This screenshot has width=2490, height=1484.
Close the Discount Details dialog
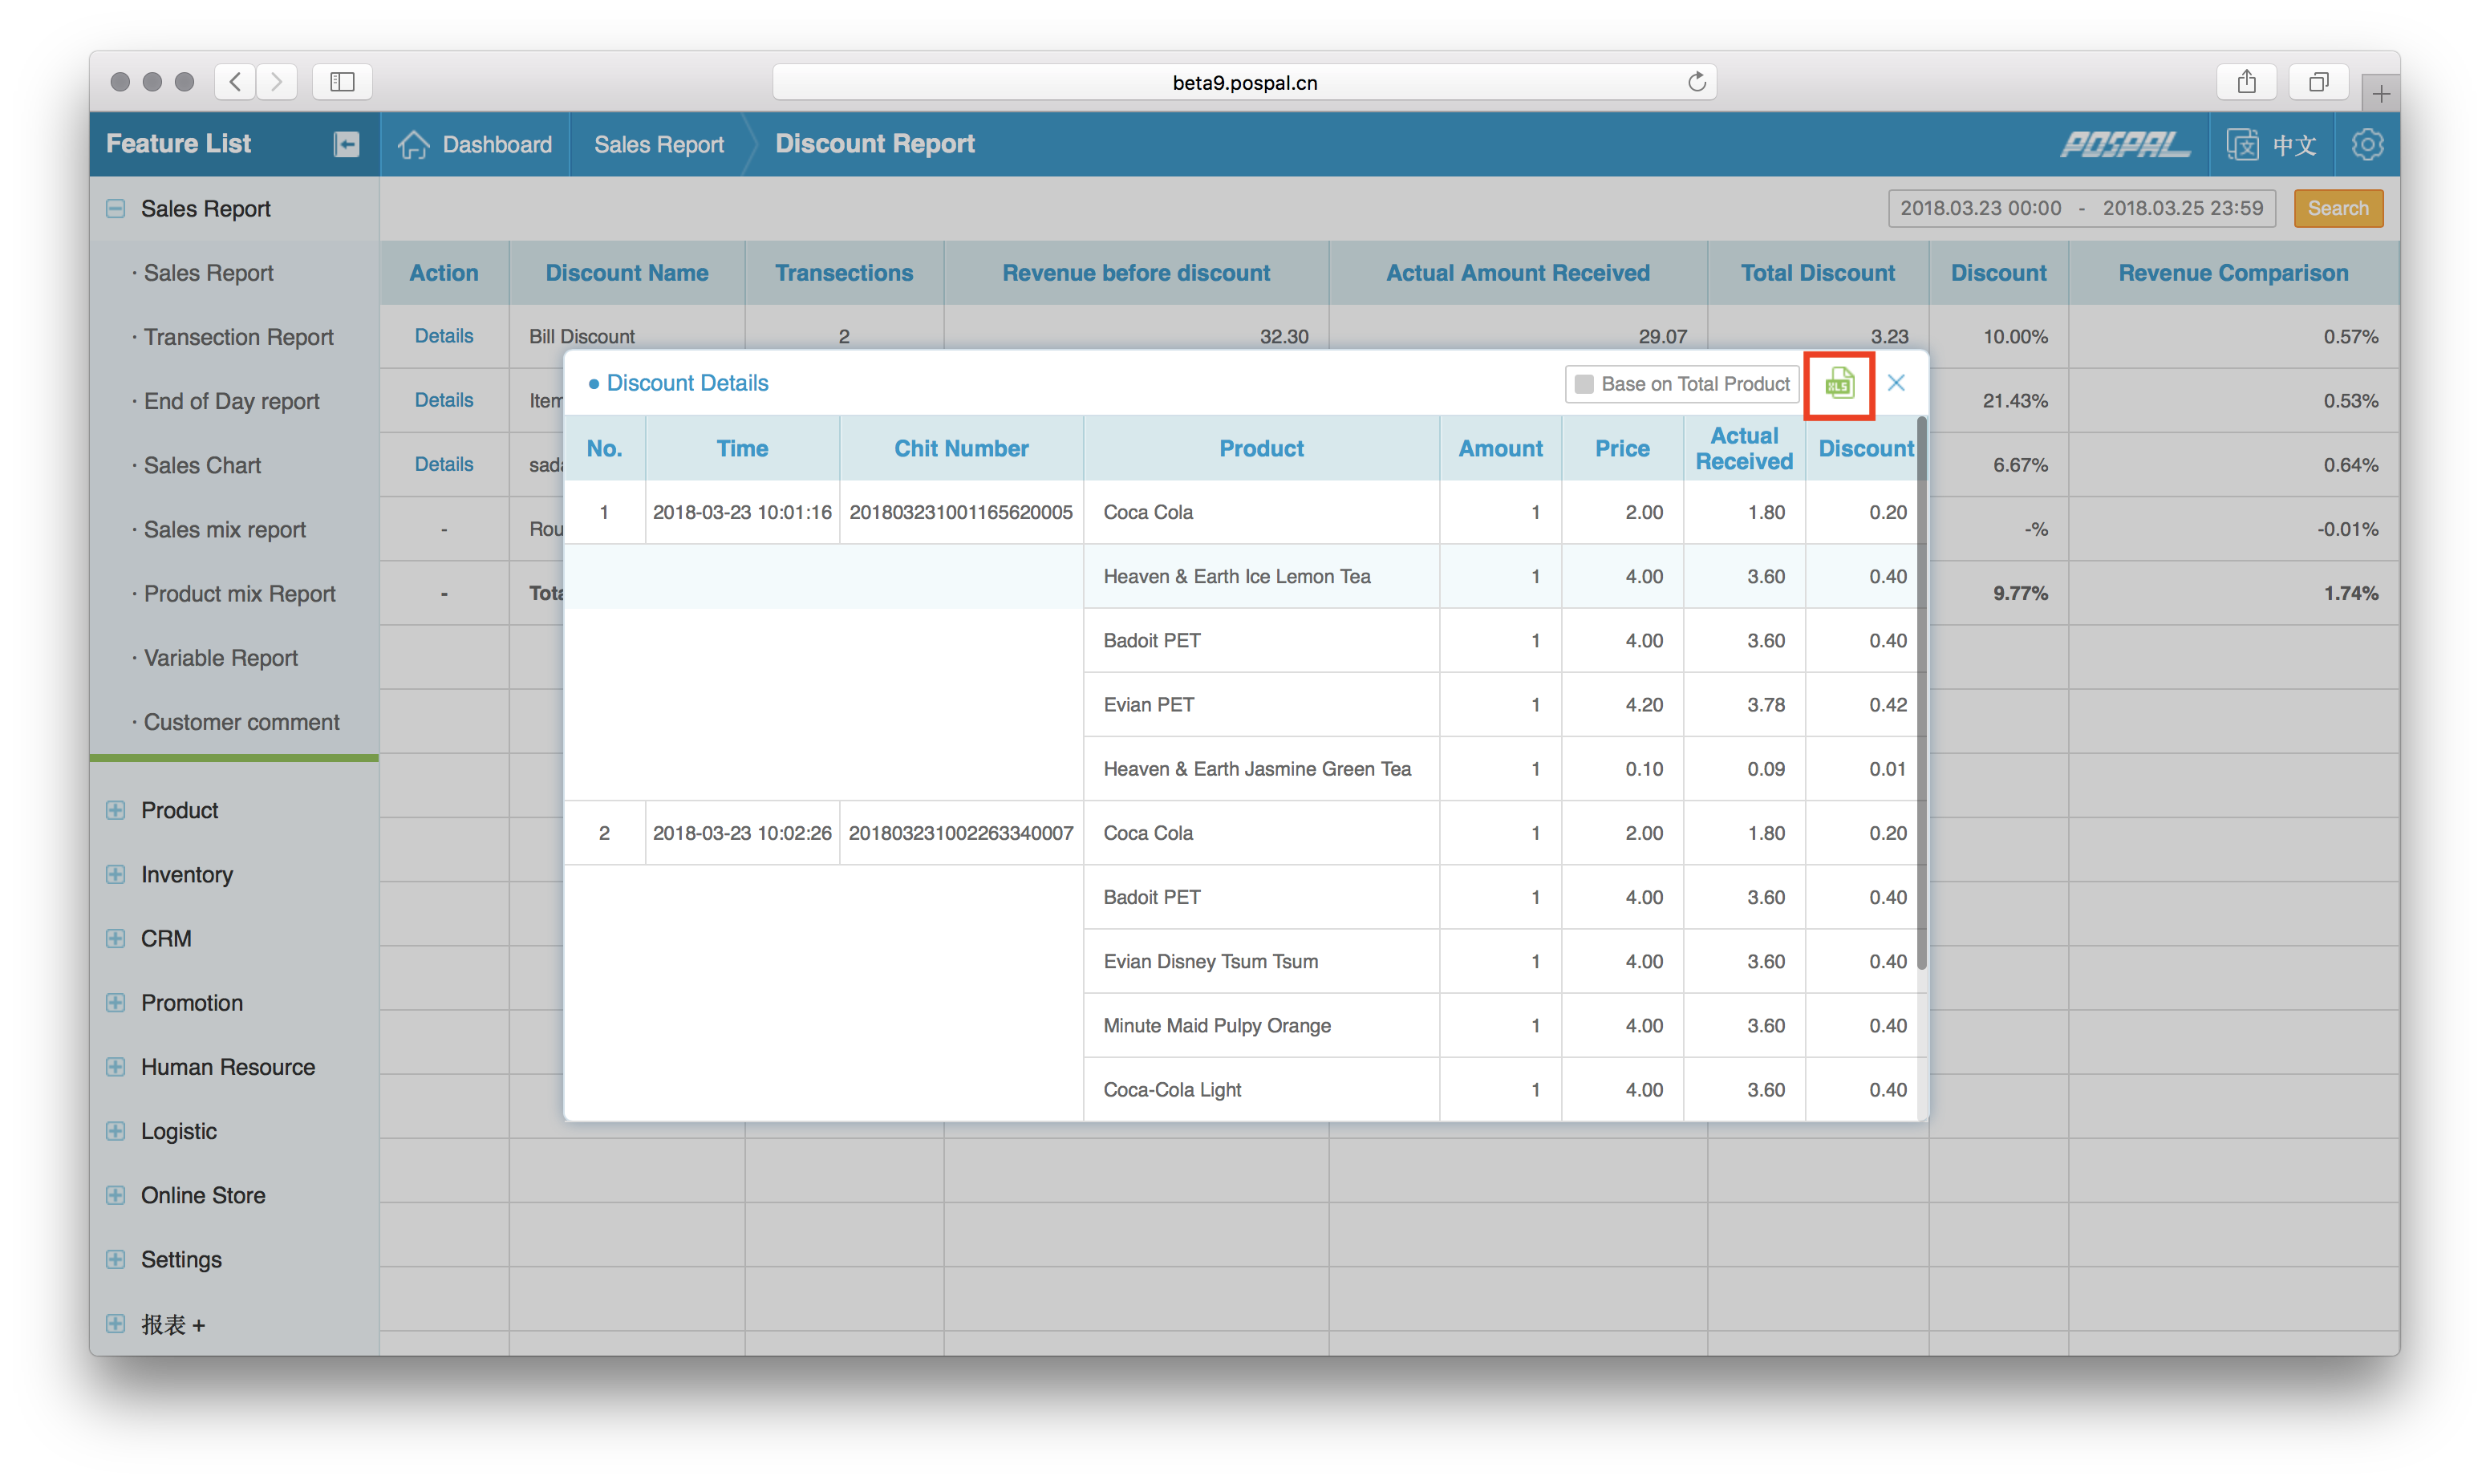click(1896, 383)
